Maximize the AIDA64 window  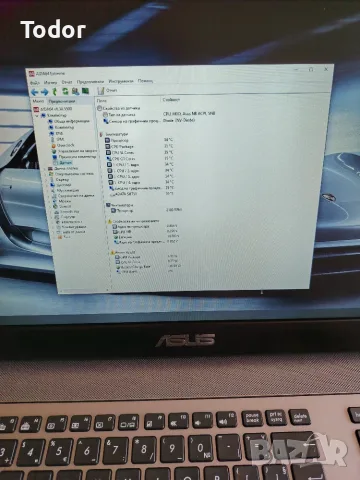coord(311,70)
